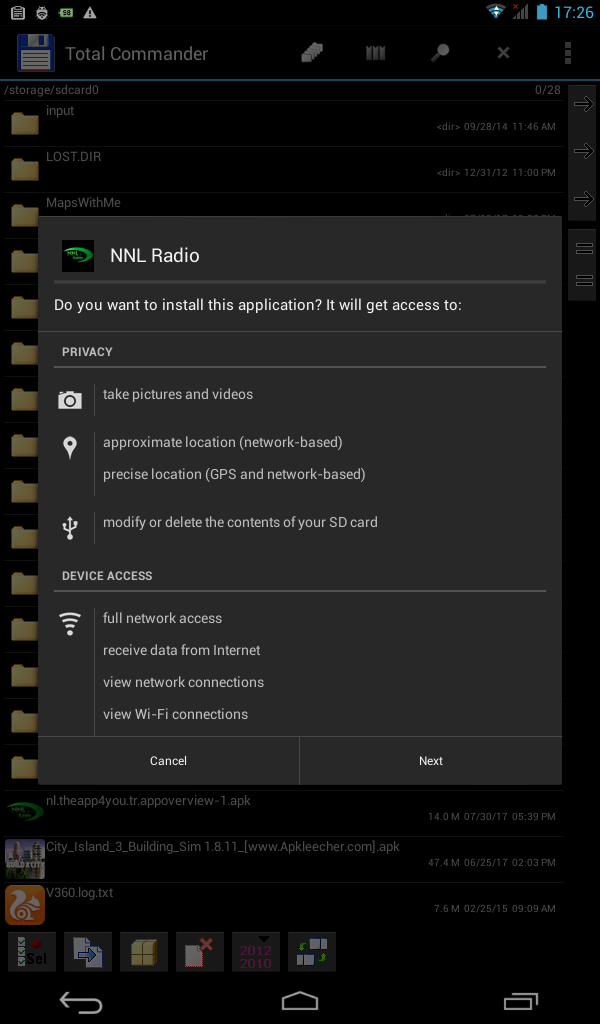This screenshot has height=1024, width=600.
Task: Tap the add-button/configure bar icon
Action: pos(312,952)
